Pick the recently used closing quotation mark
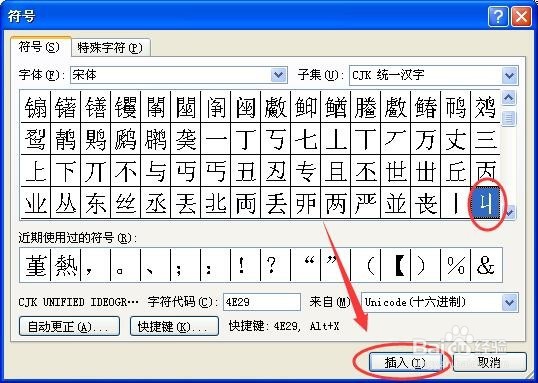This screenshot has width=538, height=383. (x=336, y=265)
